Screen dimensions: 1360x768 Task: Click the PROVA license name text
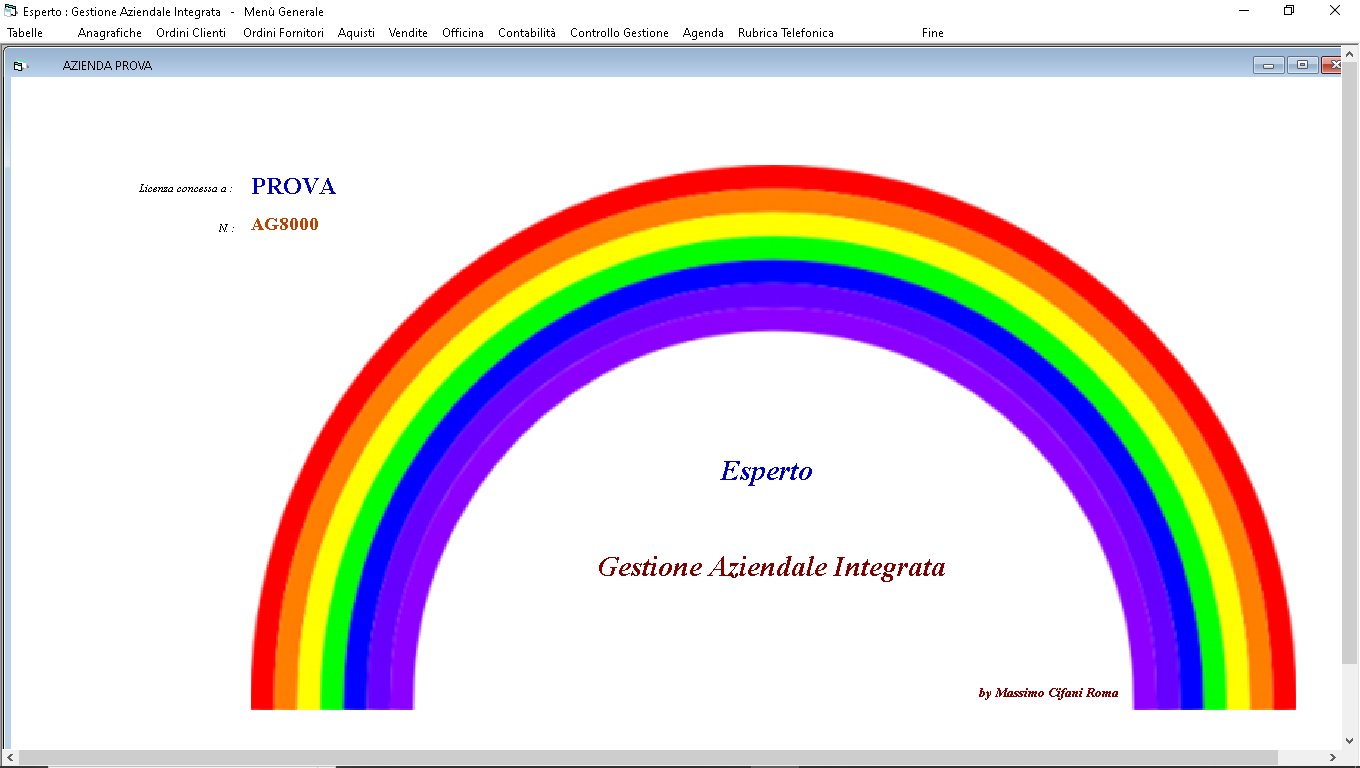(x=293, y=187)
